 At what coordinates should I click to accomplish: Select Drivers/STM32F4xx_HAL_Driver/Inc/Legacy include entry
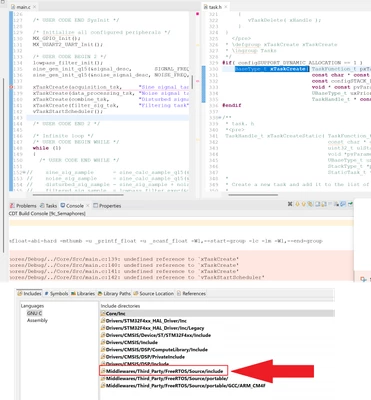click(152, 328)
